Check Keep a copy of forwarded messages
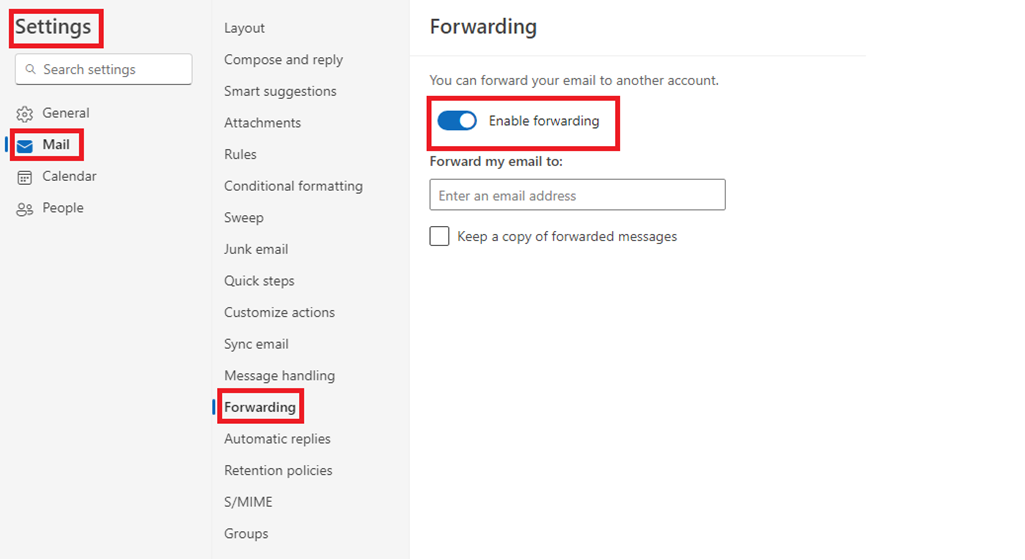1025x560 pixels. coord(439,236)
